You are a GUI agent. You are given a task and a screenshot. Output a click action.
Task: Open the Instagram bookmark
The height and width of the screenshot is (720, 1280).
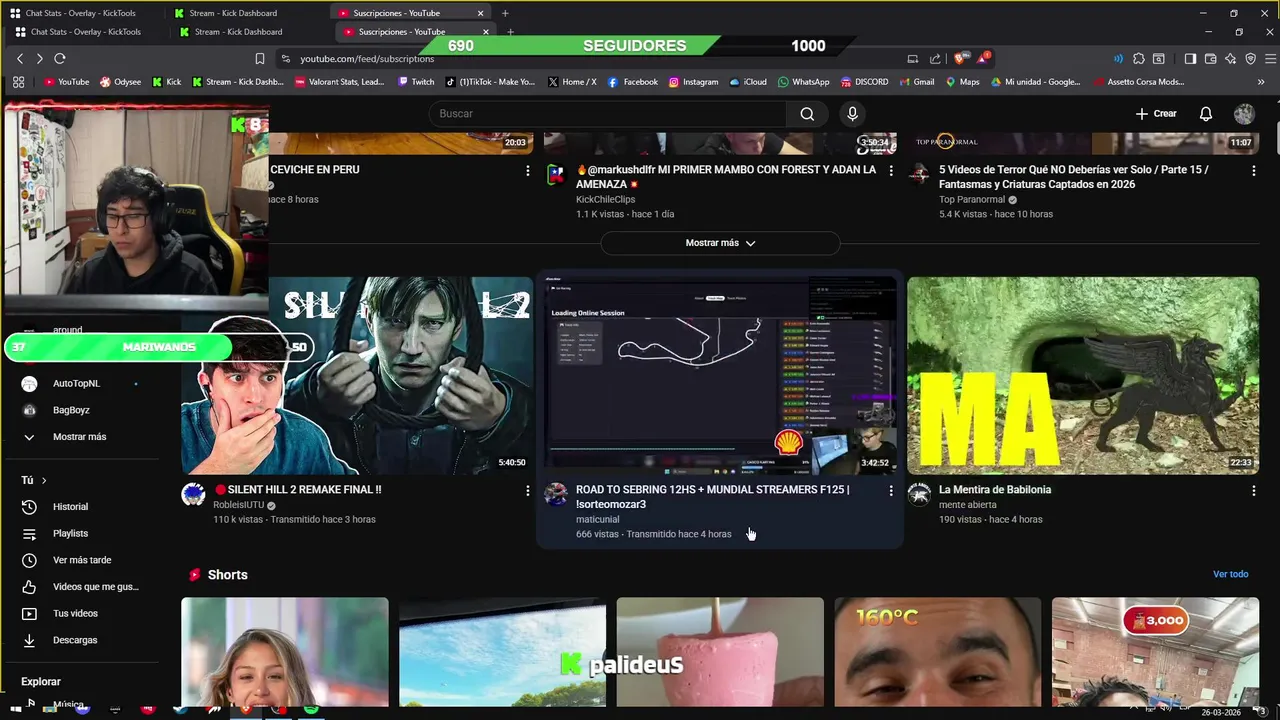693,82
